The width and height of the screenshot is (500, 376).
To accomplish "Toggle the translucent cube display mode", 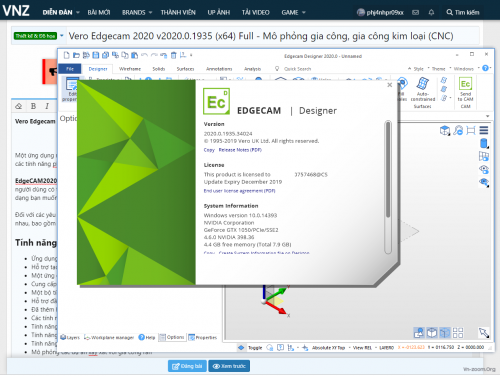I will click(445, 332).
